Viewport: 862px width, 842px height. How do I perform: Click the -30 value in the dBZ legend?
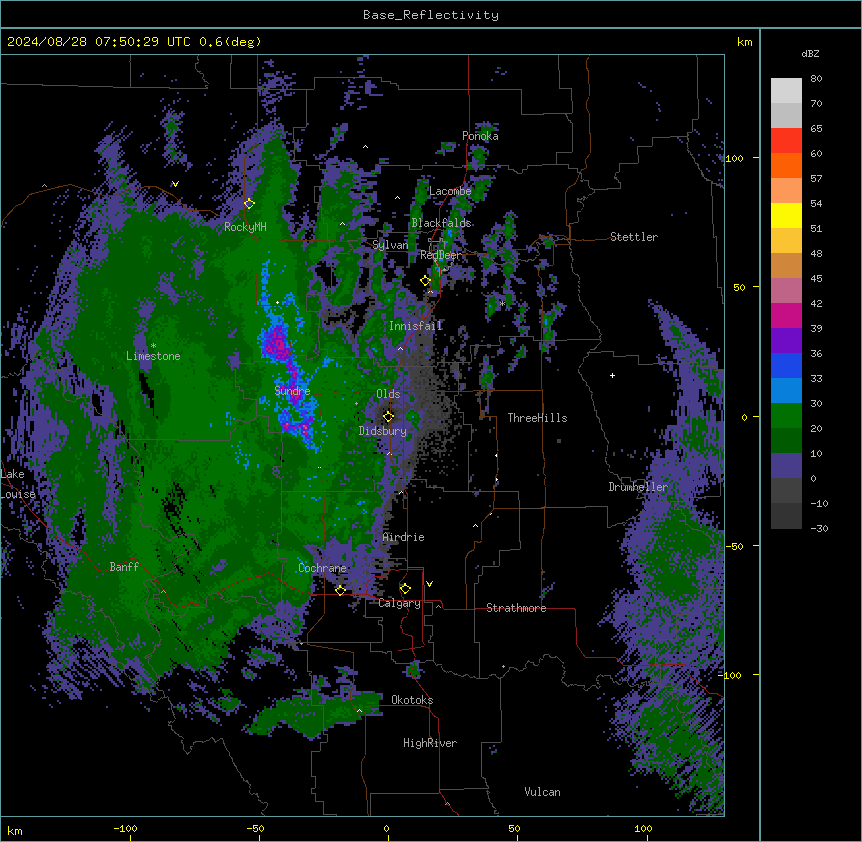coord(819,529)
